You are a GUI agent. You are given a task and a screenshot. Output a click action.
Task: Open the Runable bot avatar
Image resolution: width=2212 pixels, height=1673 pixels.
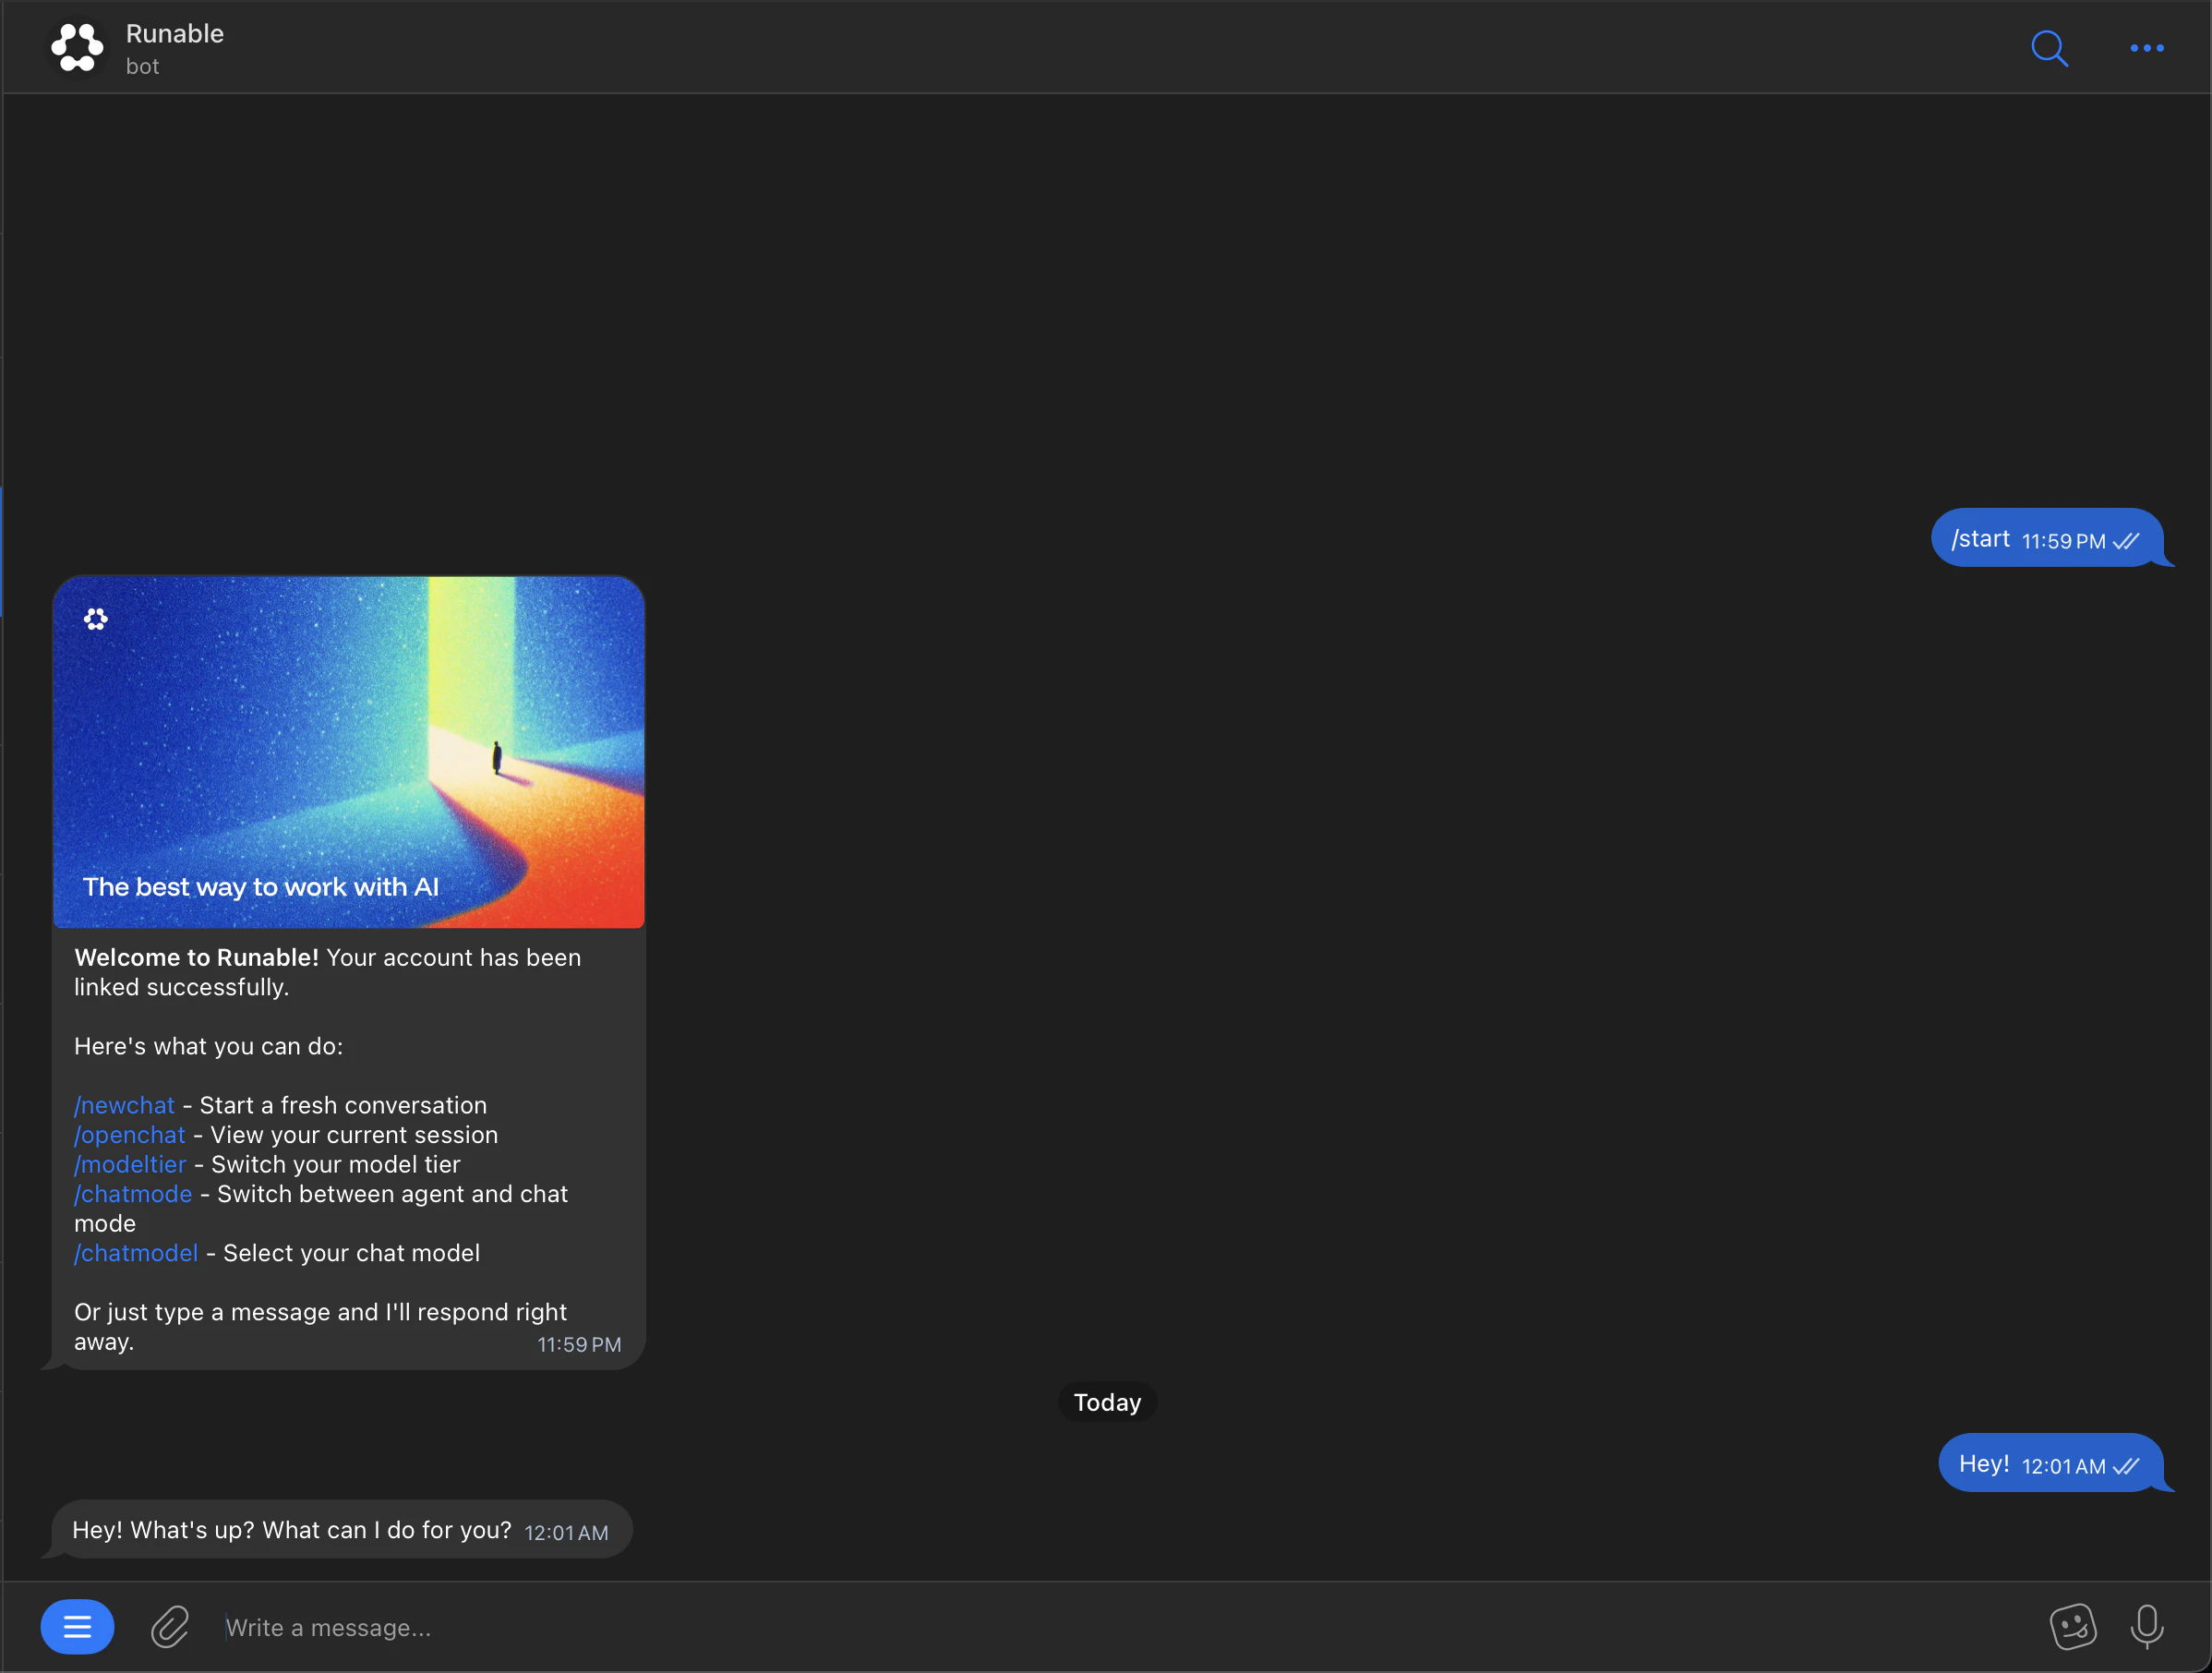tap(77, 47)
